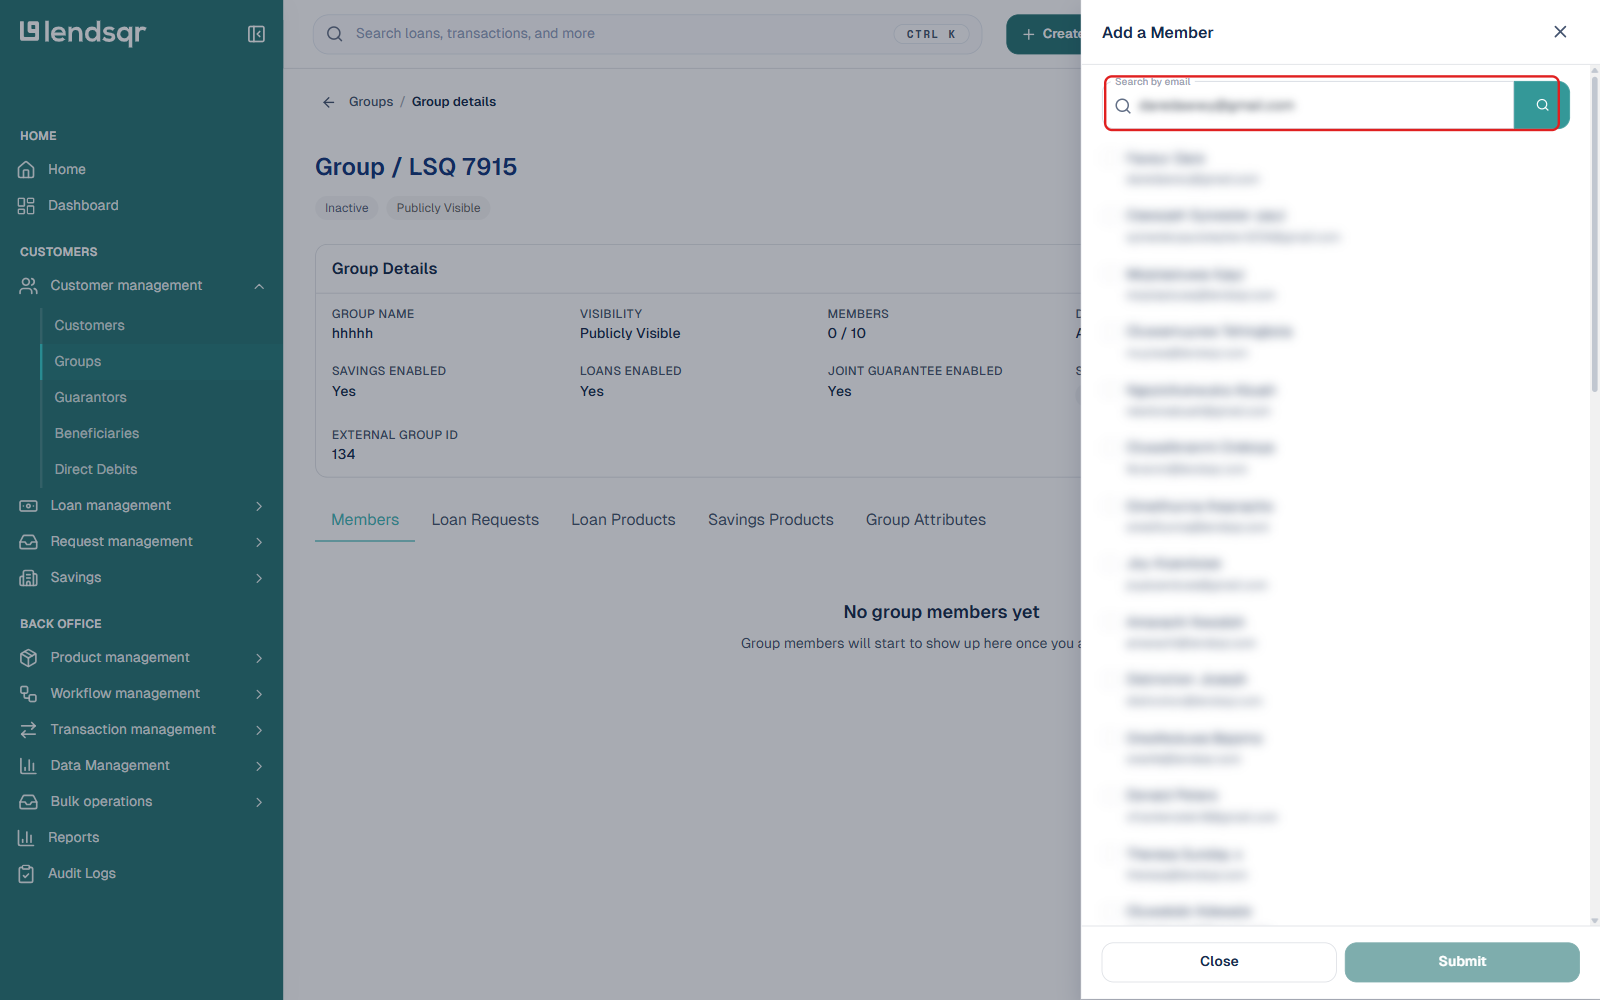Screen dimensions: 1600x1000
Task: Click the Create button in the top bar
Action: tap(1044, 34)
